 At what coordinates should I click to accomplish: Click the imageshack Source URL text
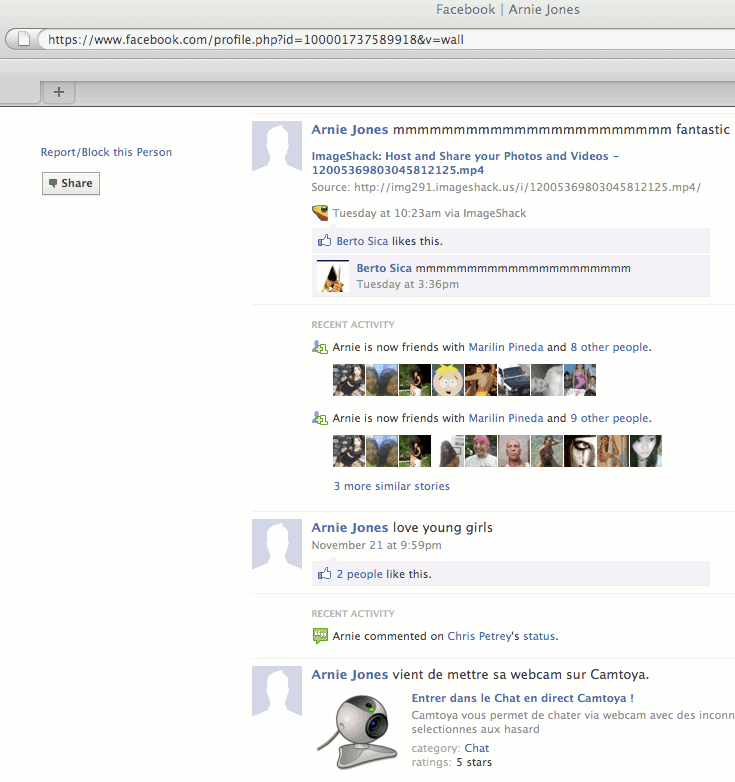pyautogui.click(x=527, y=188)
